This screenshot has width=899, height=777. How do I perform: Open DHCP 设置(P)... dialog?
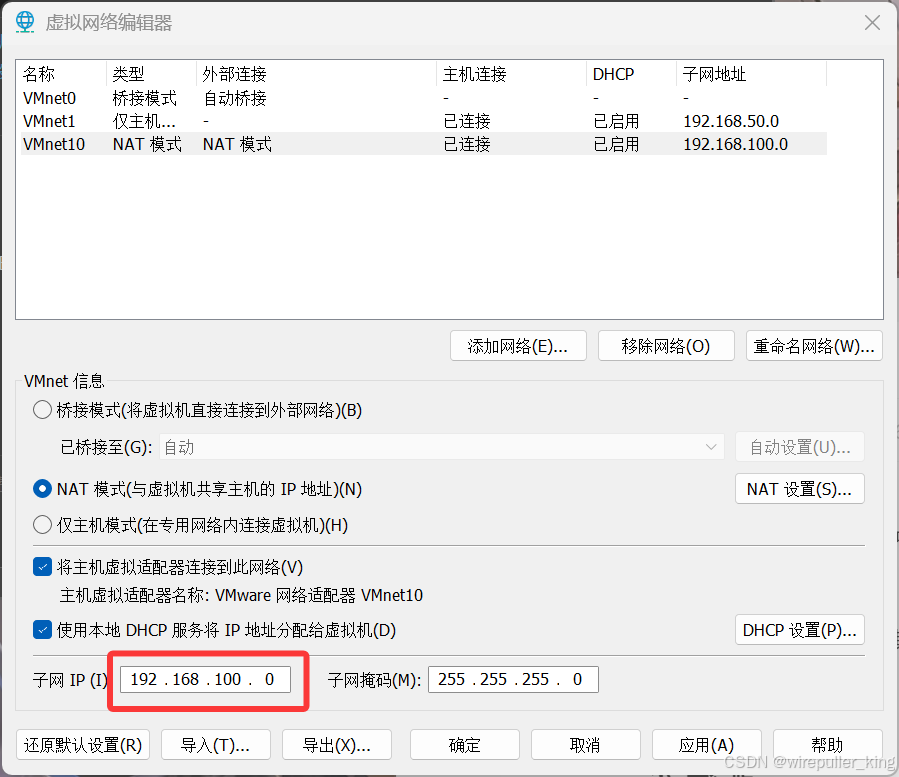[x=799, y=630]
